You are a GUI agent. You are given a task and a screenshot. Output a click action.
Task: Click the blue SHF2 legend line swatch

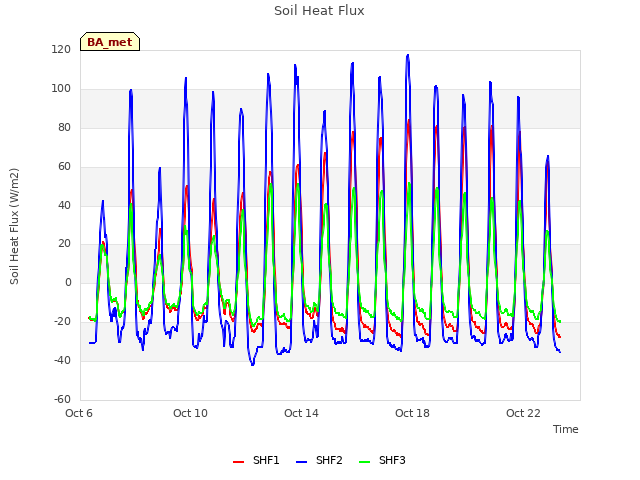[301, 462]
